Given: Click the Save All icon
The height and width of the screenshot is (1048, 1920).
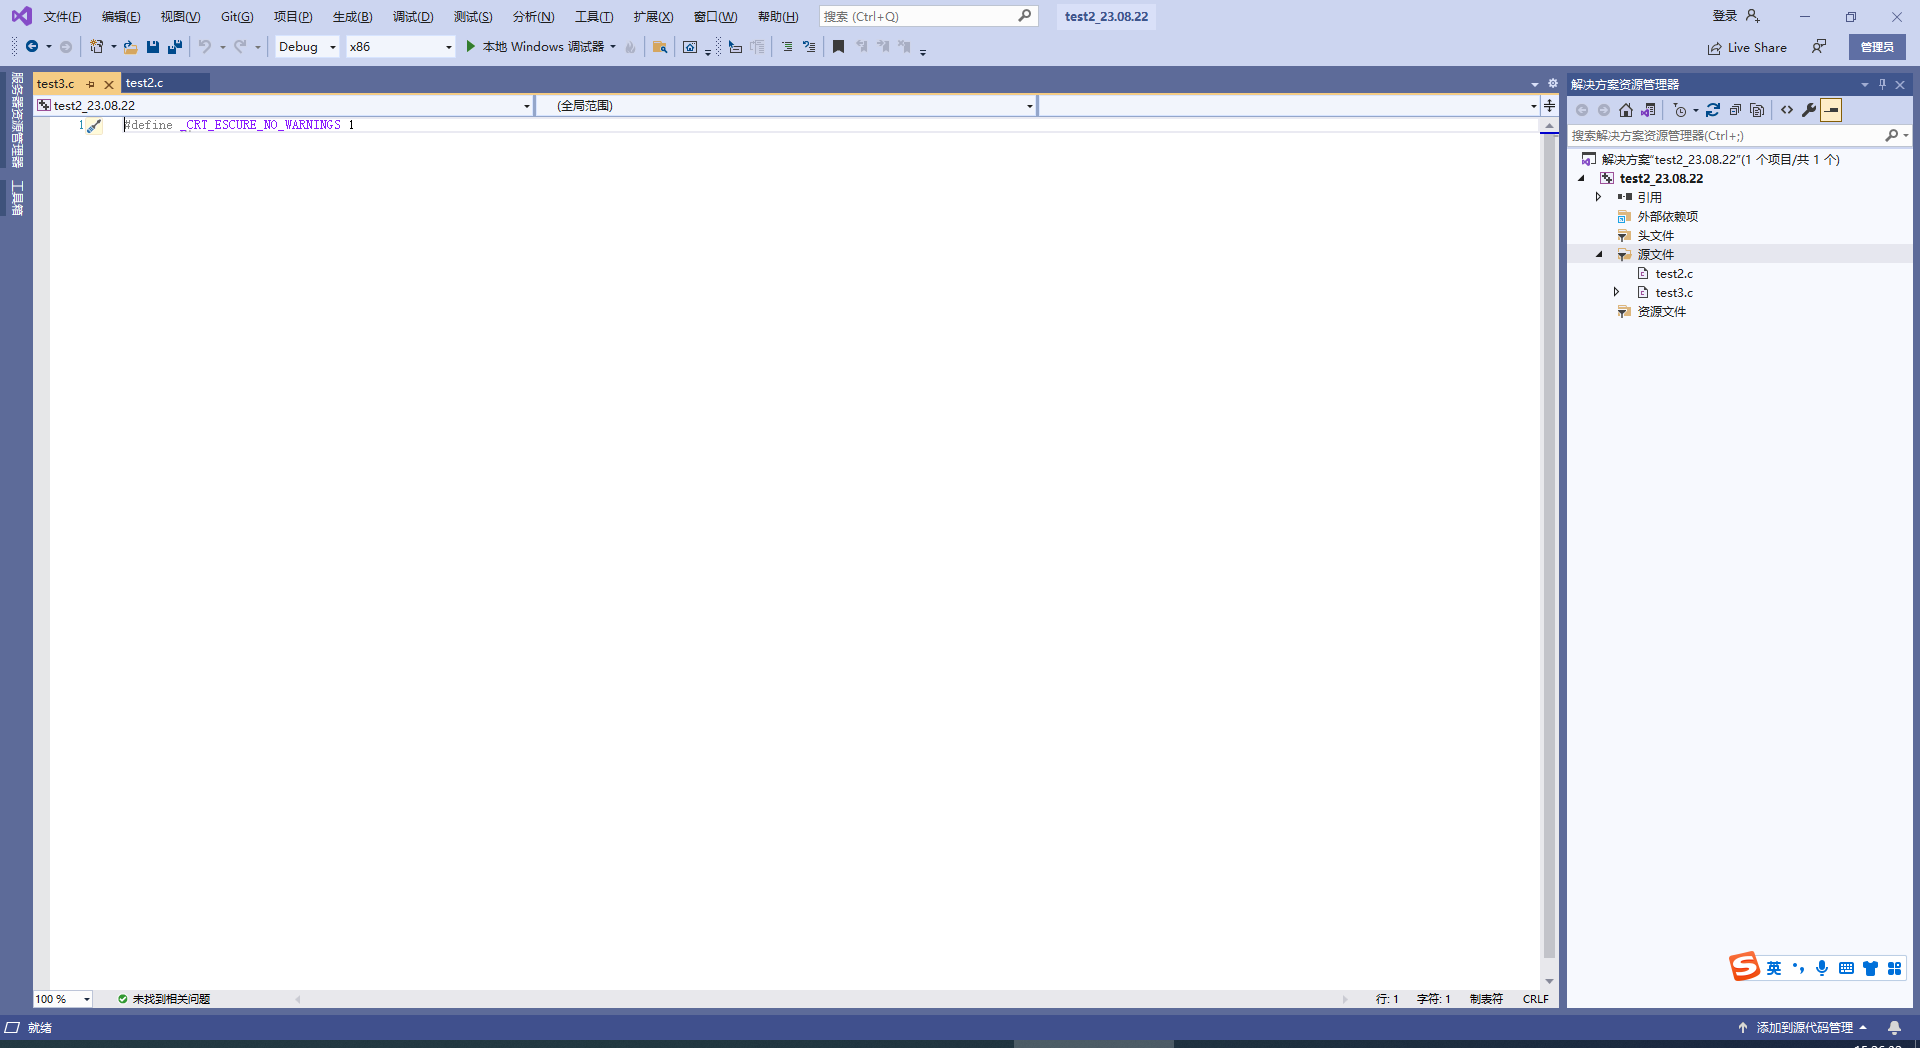Looking at the screenshot, I should point(175,47).
